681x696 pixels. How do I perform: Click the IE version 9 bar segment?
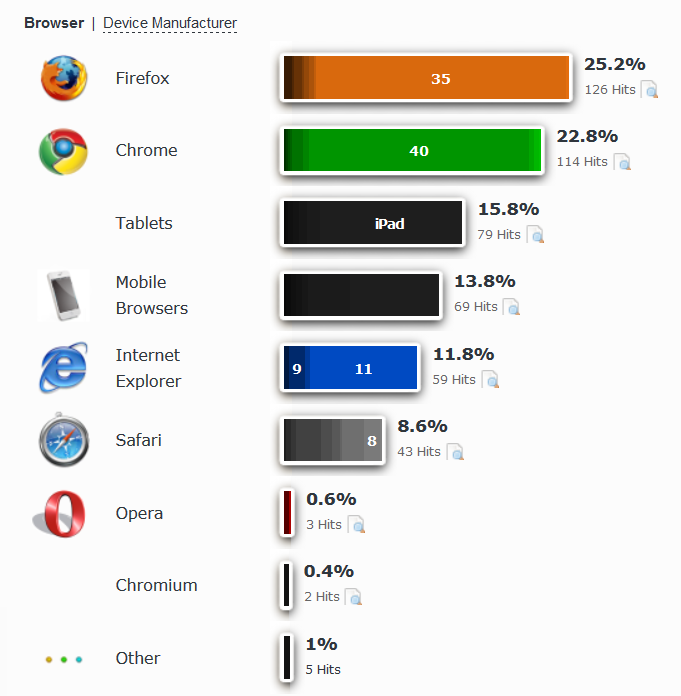pyautogui.click(x=297, y=368)
